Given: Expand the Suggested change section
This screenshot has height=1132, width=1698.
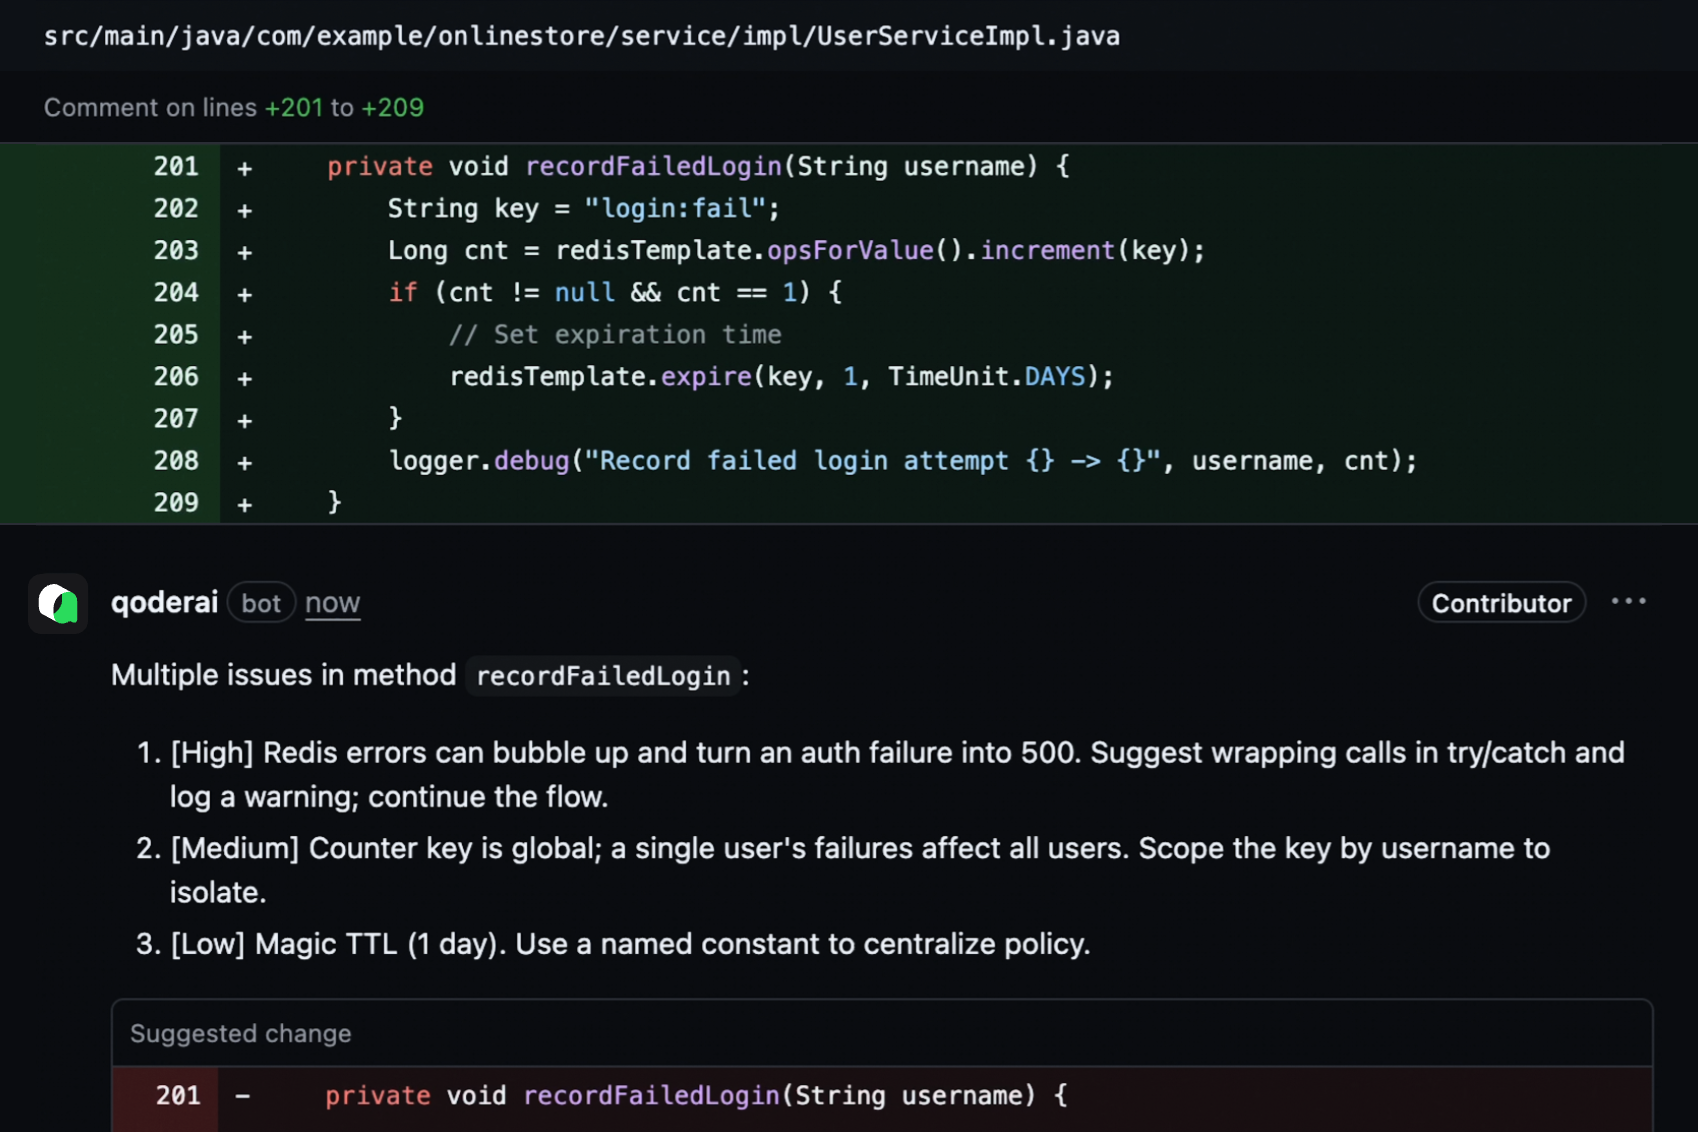Looking at the screenshot, I should click(240, 1033).
